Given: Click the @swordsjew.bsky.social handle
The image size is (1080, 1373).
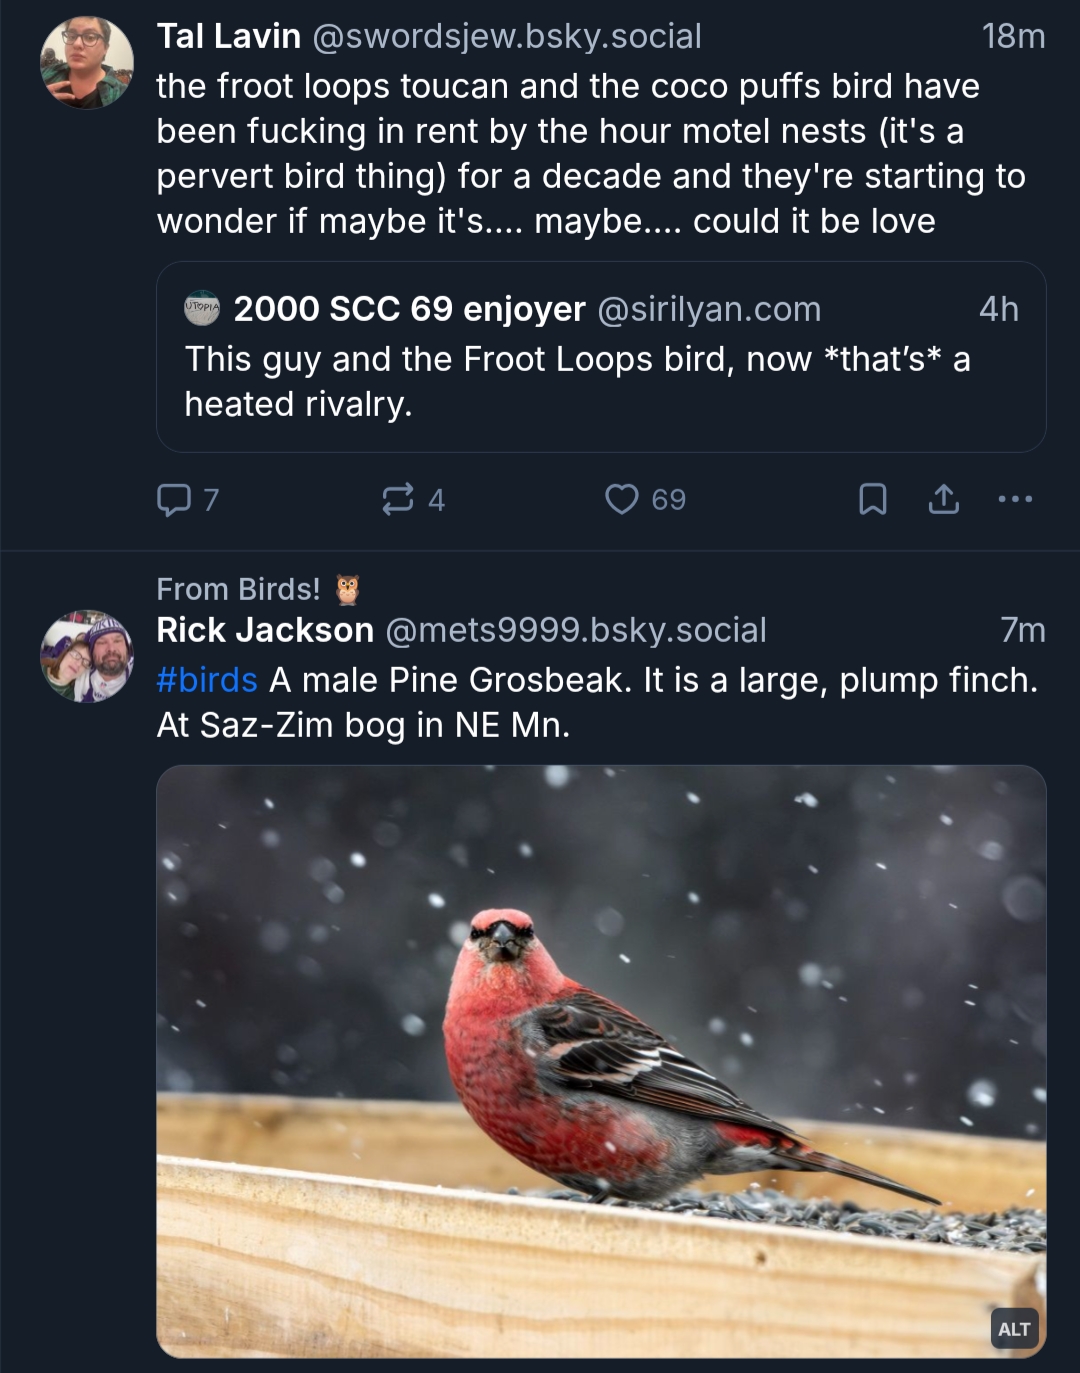Looking at the screenshot, I should [507, 36].
